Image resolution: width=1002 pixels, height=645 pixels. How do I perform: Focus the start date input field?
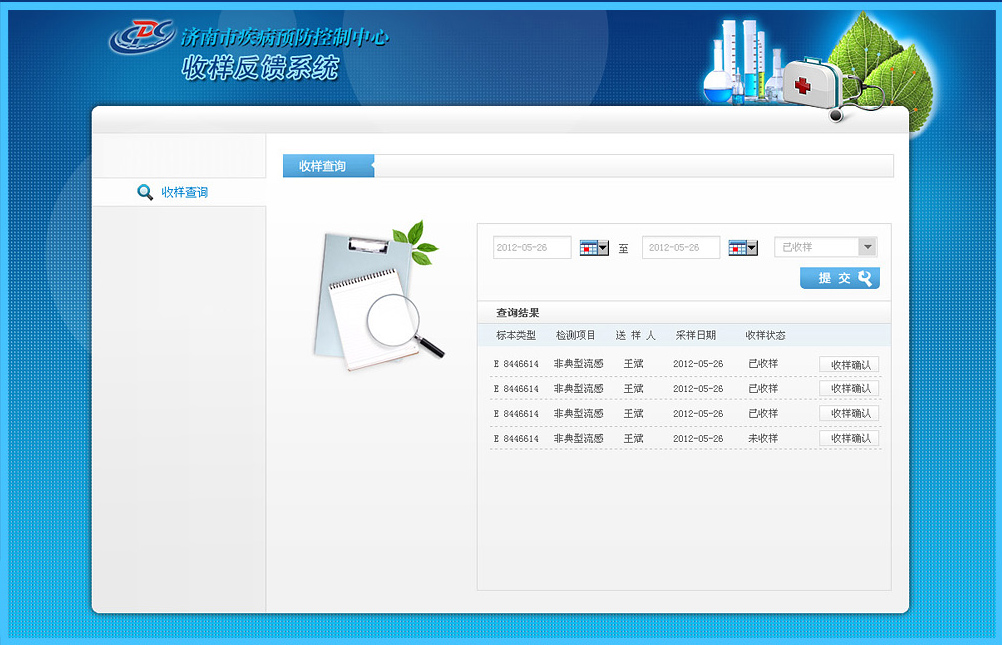(x=532, y=248)
